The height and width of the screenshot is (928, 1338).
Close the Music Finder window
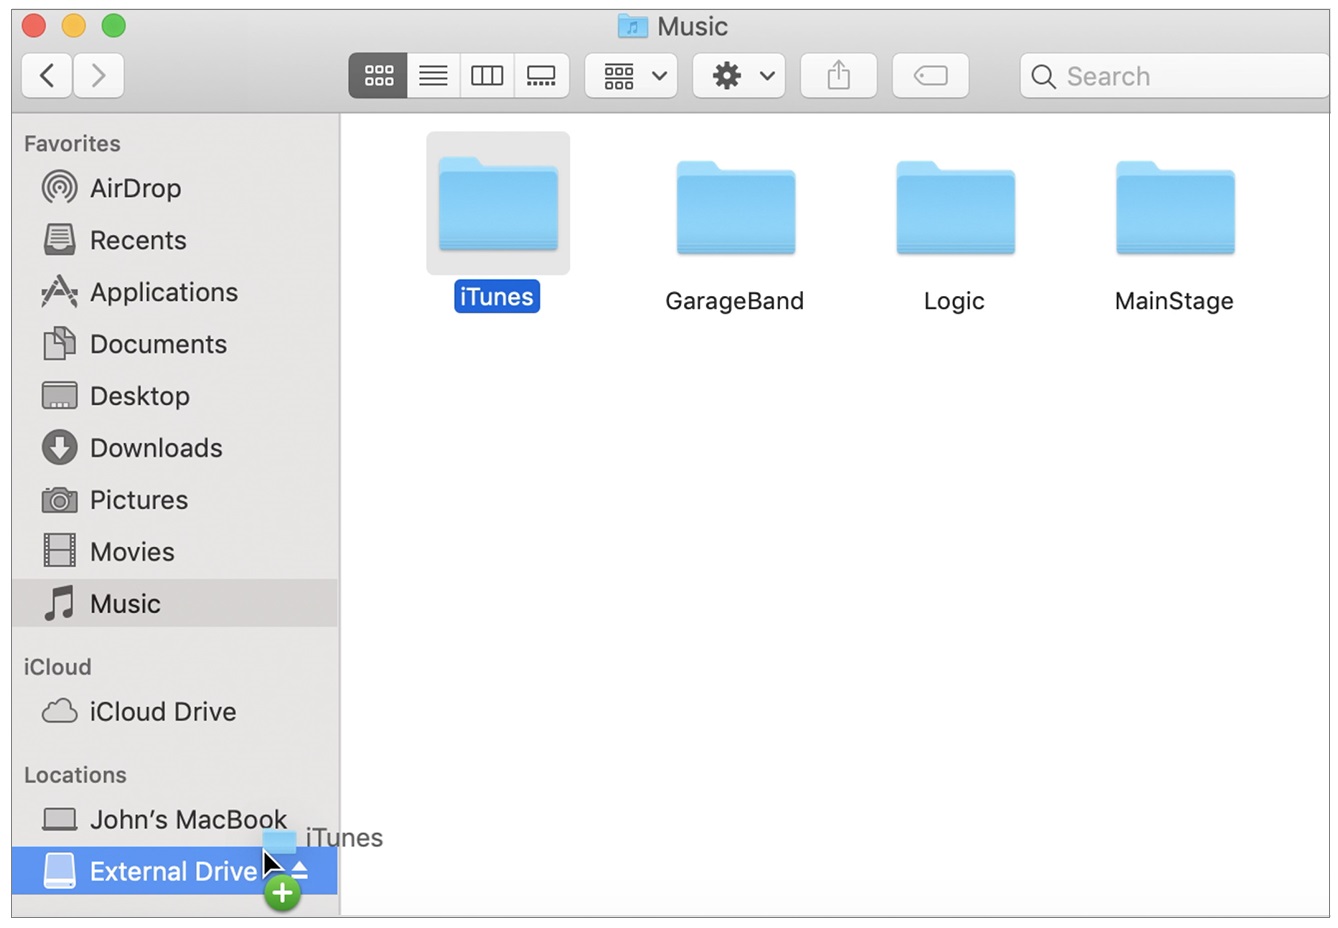tap(34, 26)
